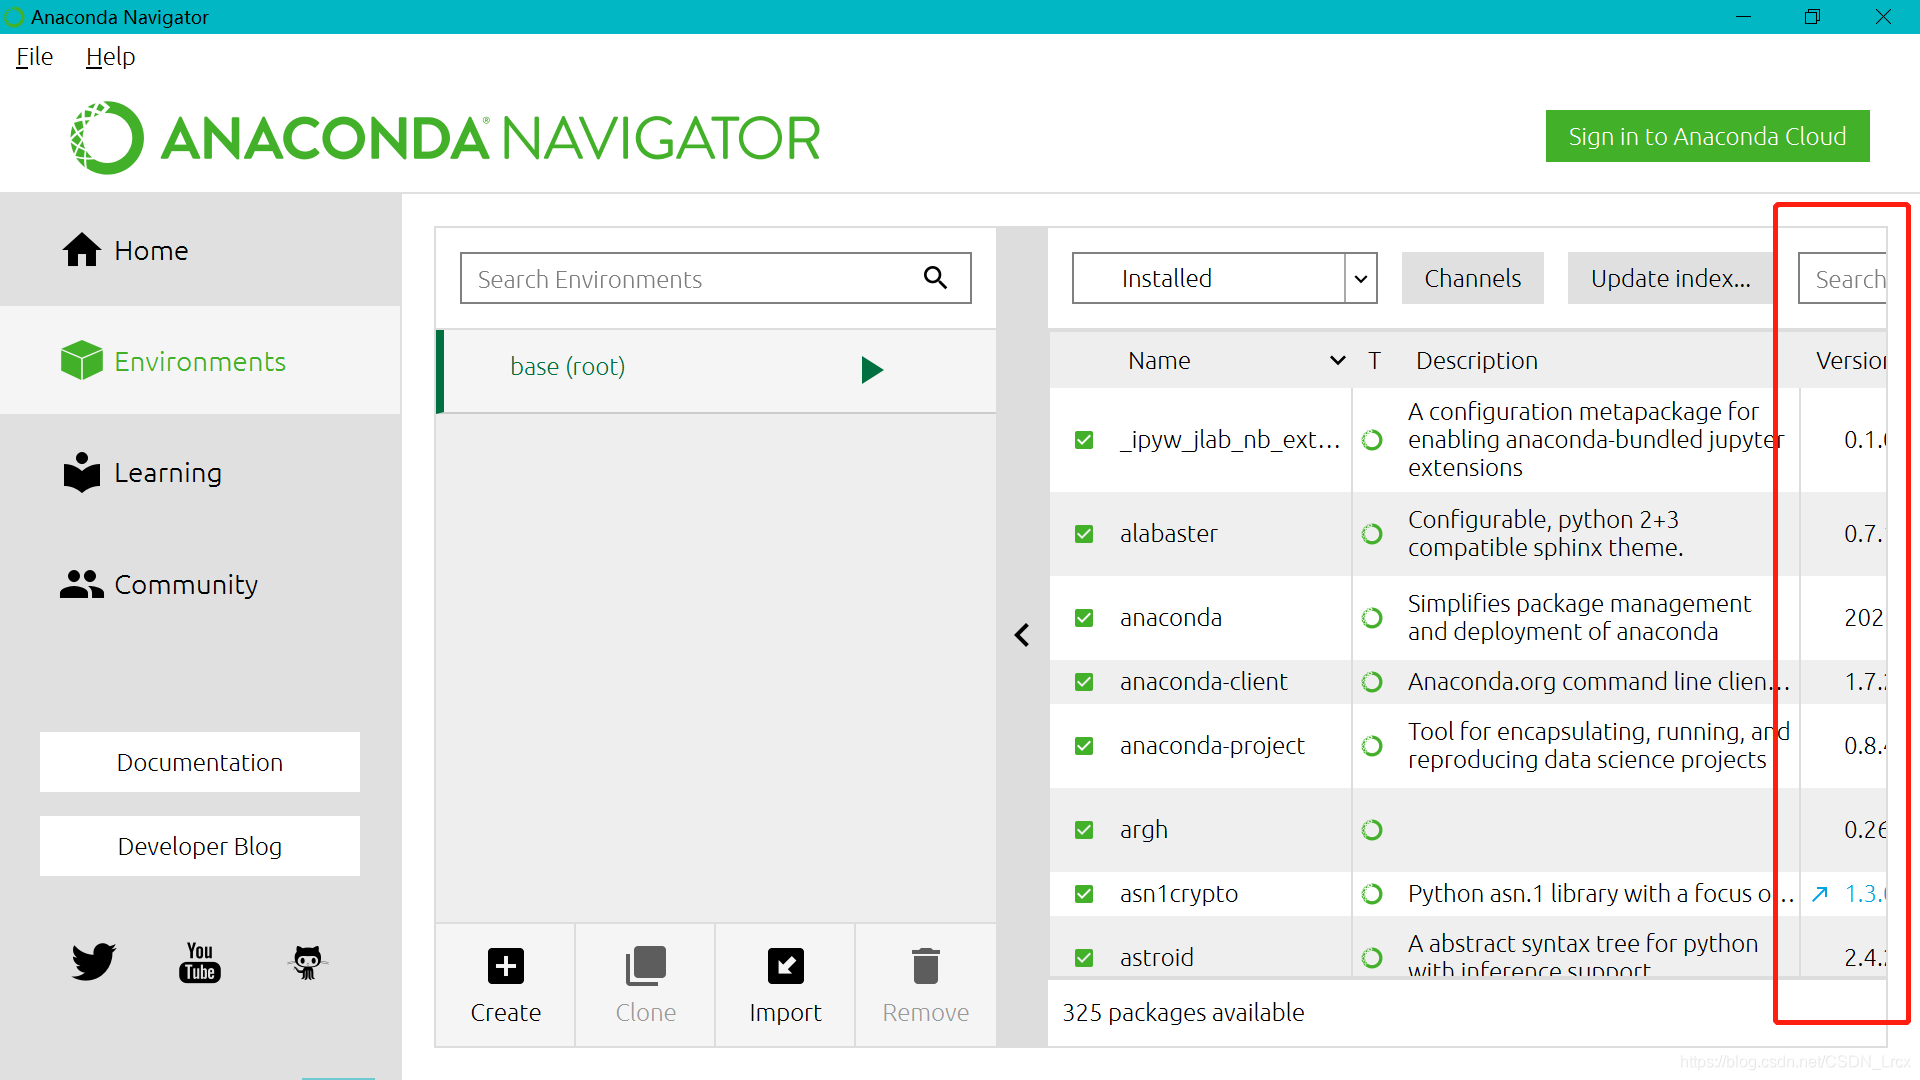
Task: Open the Help menu
Action: [x=110, y=57]
